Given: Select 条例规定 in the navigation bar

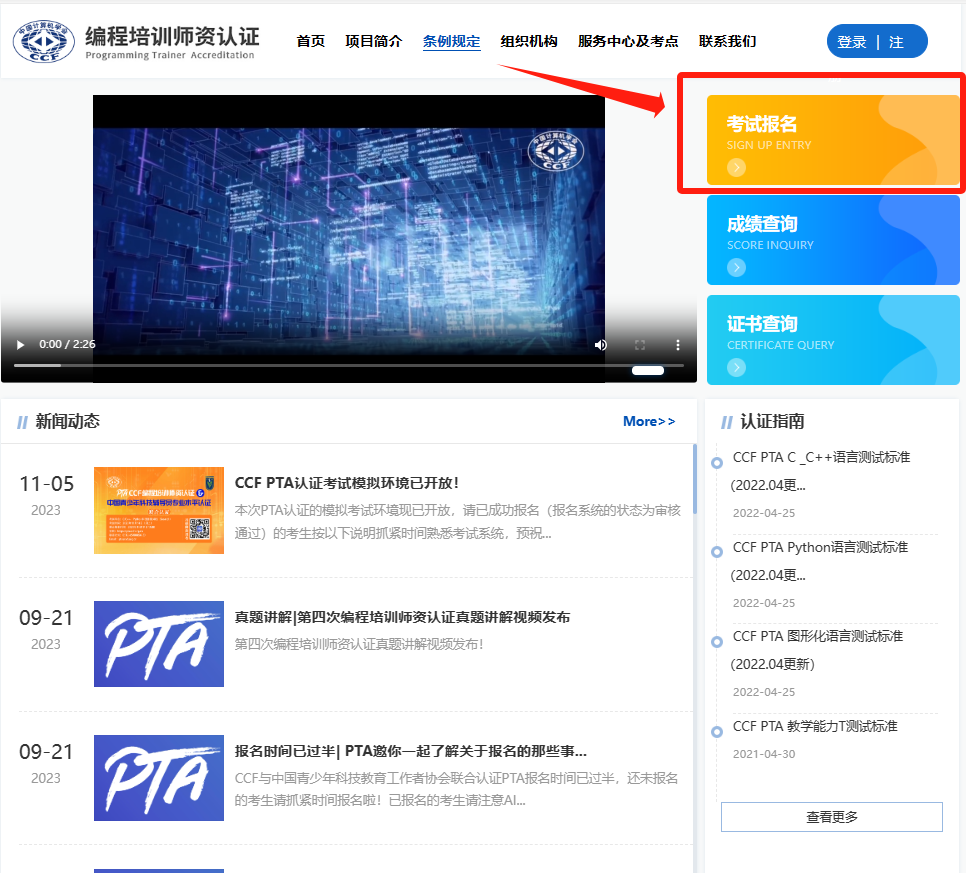Looking at the screenshot, I should tap(451, 41).
